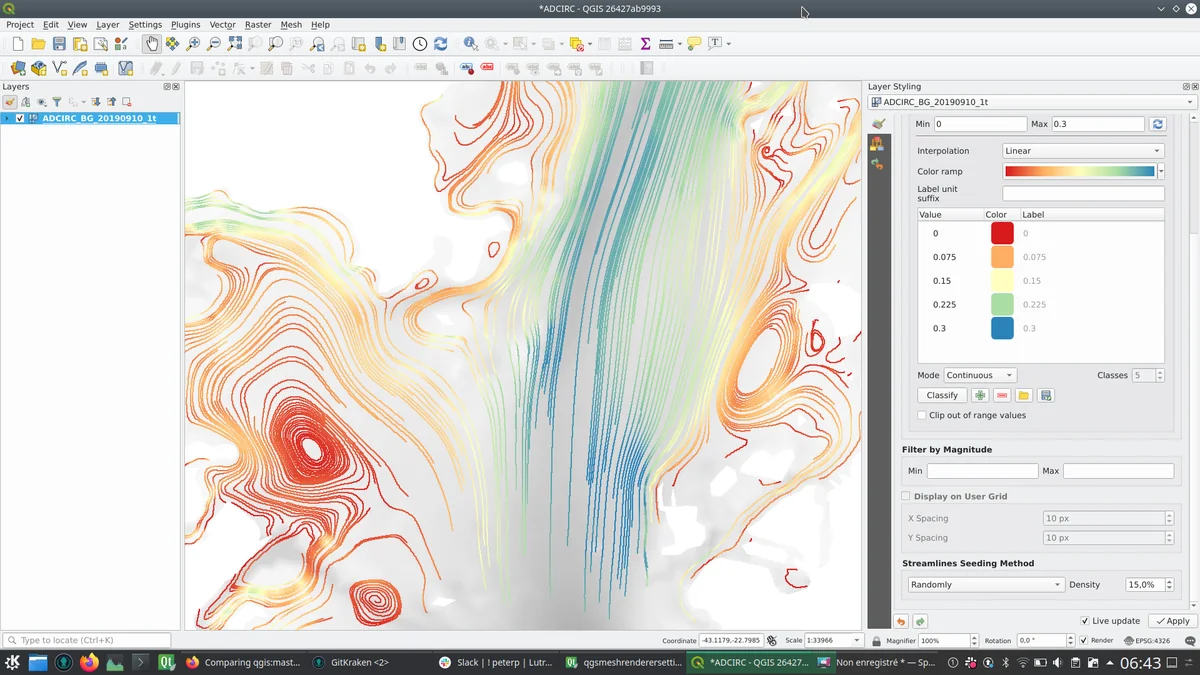Save the project with the floppy icon
The image size is (1200, 675).
59,44
